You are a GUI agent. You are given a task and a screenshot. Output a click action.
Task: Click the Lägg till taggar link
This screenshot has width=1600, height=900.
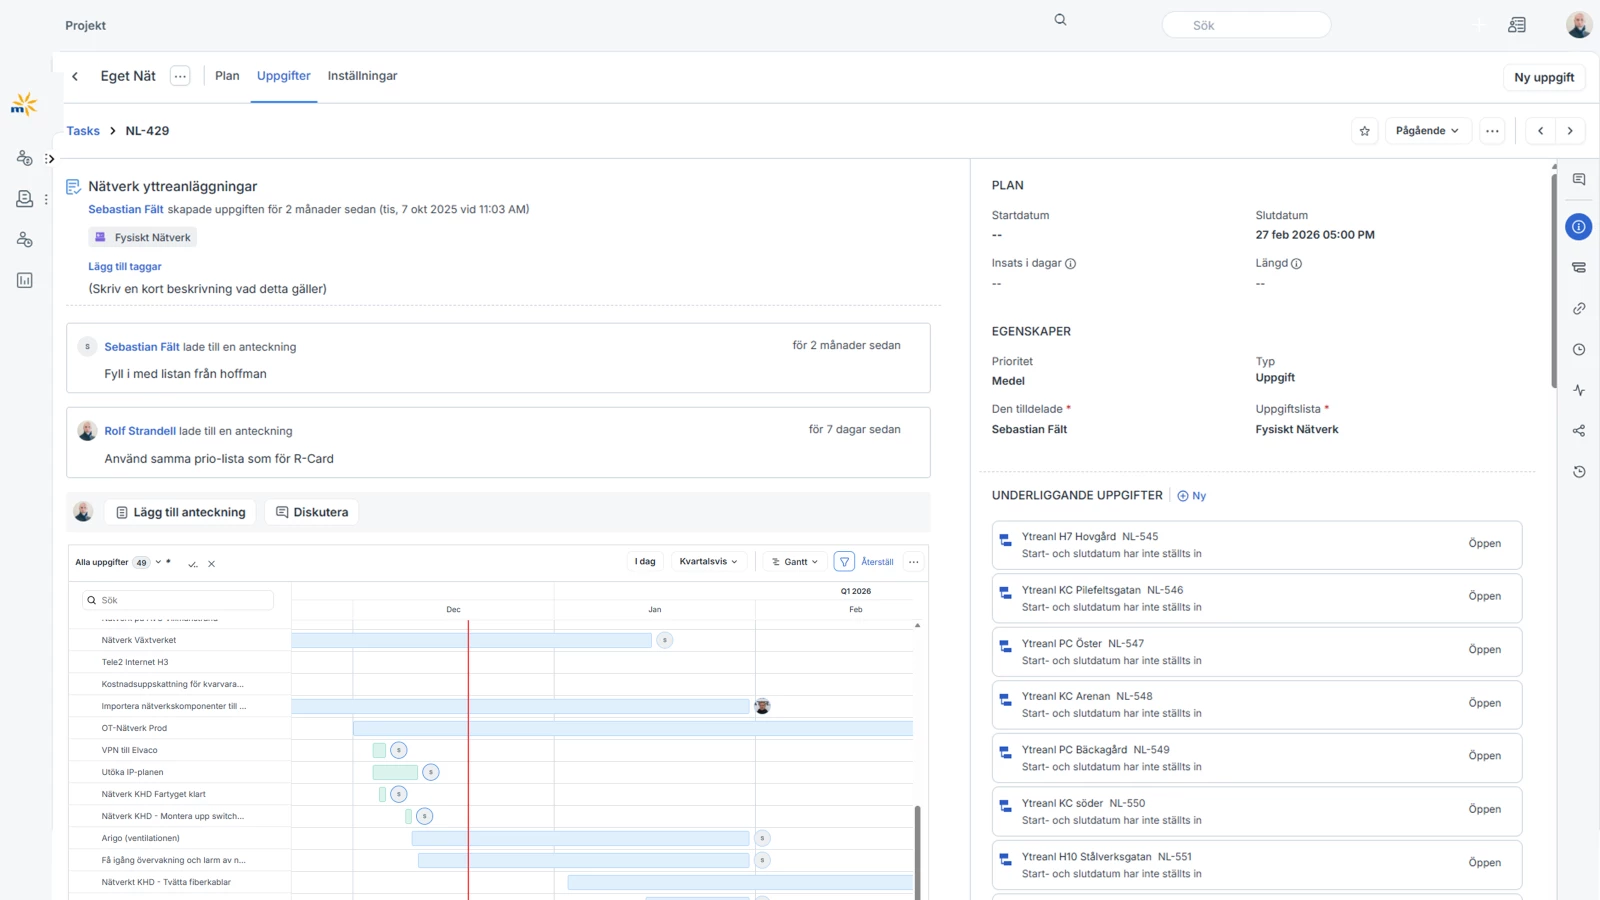click(125, 267)
